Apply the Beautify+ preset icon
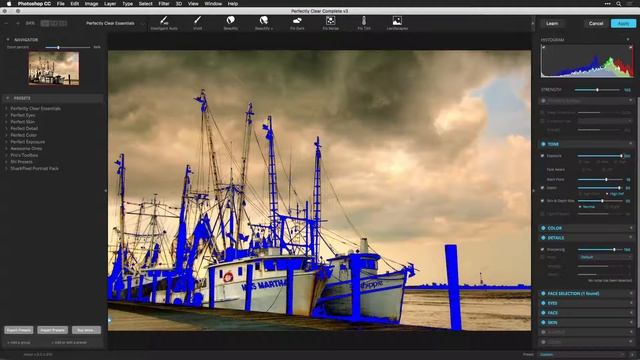The width and height of the screenshot is (640, 360). pyautogui.click(x=264, y=20)
